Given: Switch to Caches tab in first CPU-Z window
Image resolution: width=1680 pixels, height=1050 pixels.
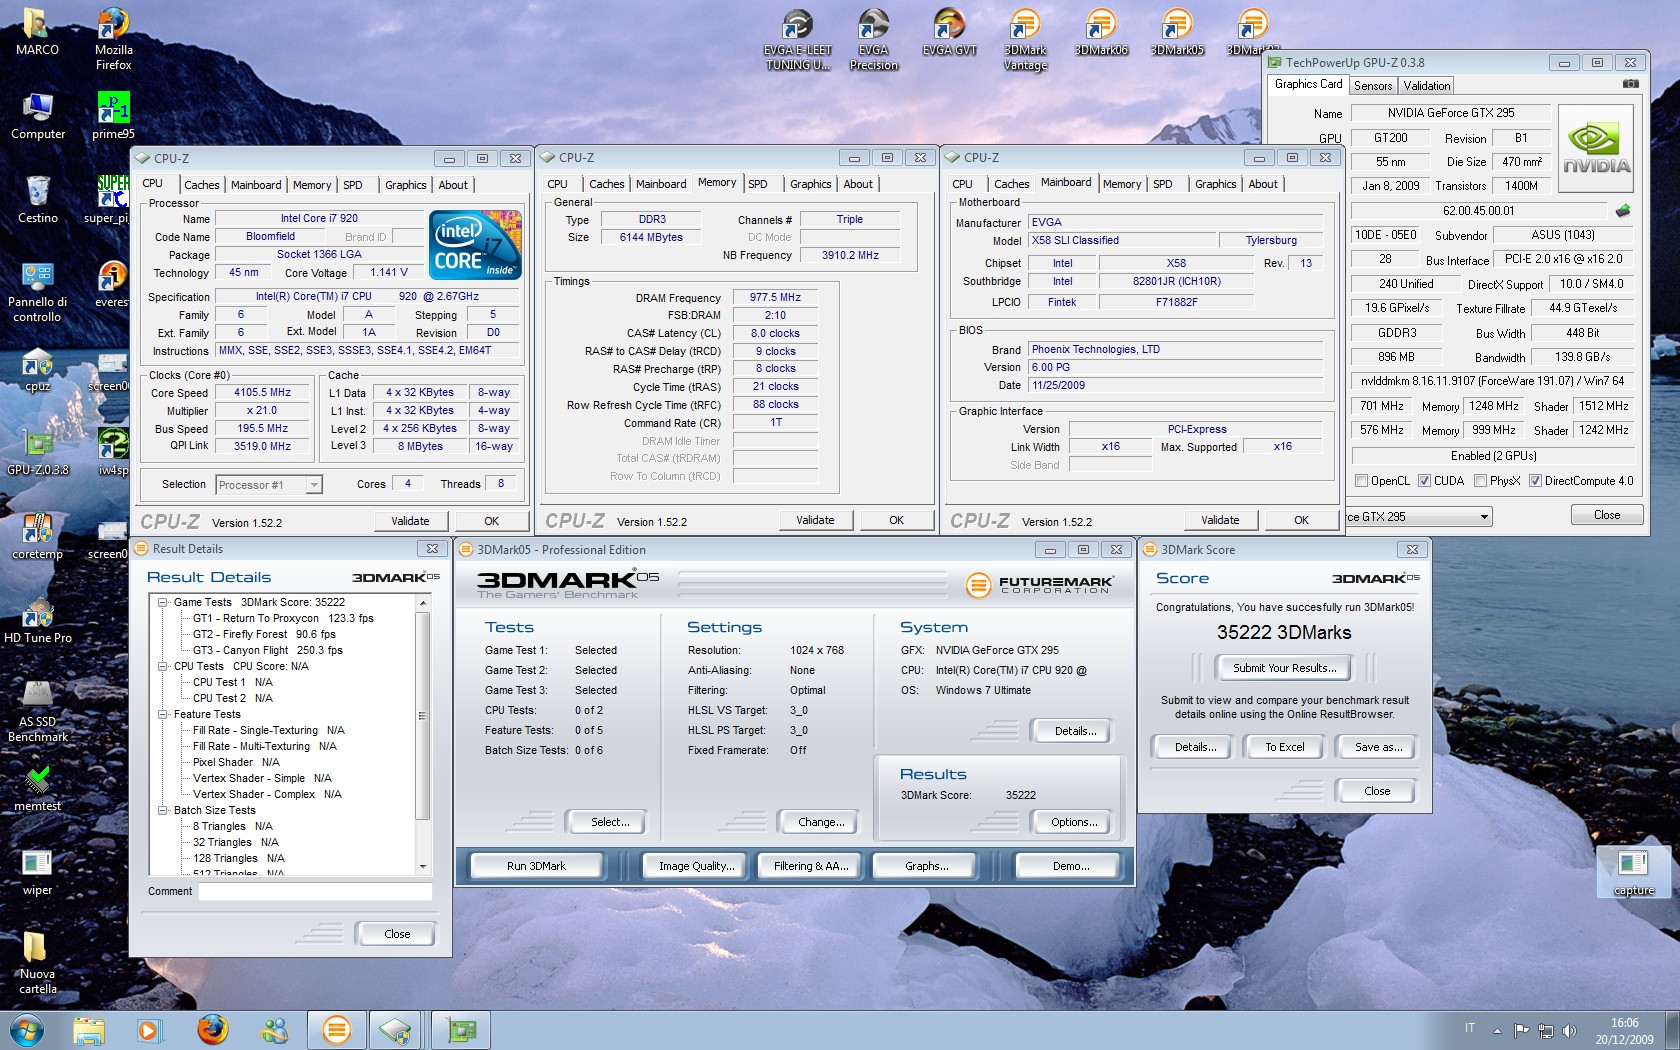Looking at the screenshot, I should pyautogui.click(x=201, y=185).
